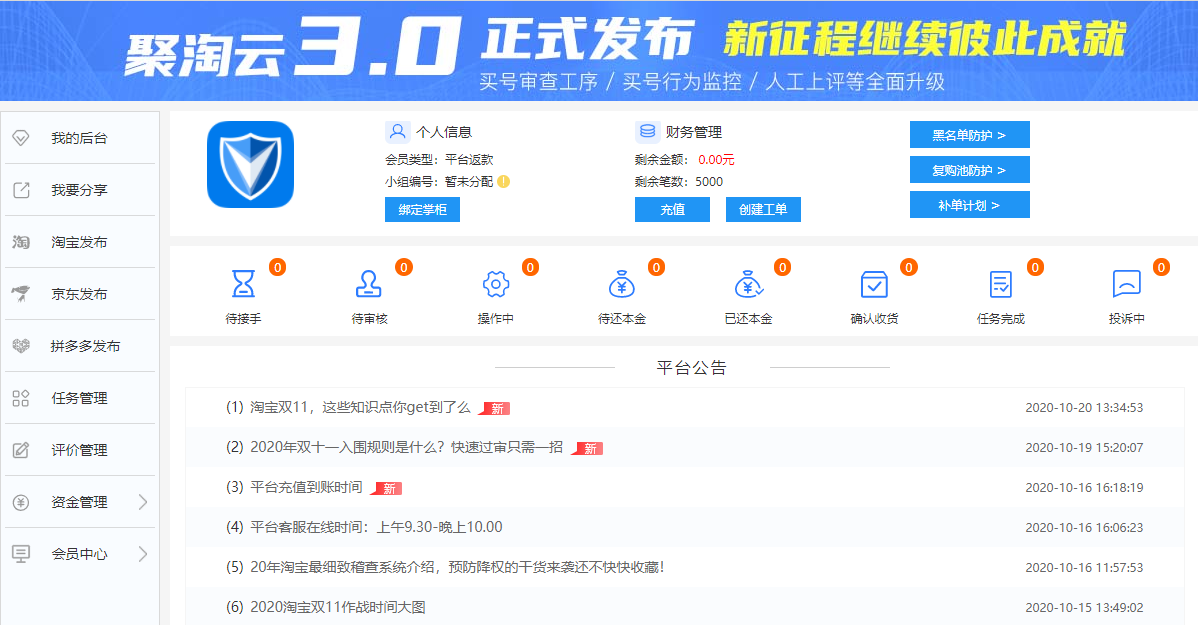Open 补单计划 > button
The width and height of the screenshot is (1198, 625).
(970, 205)
